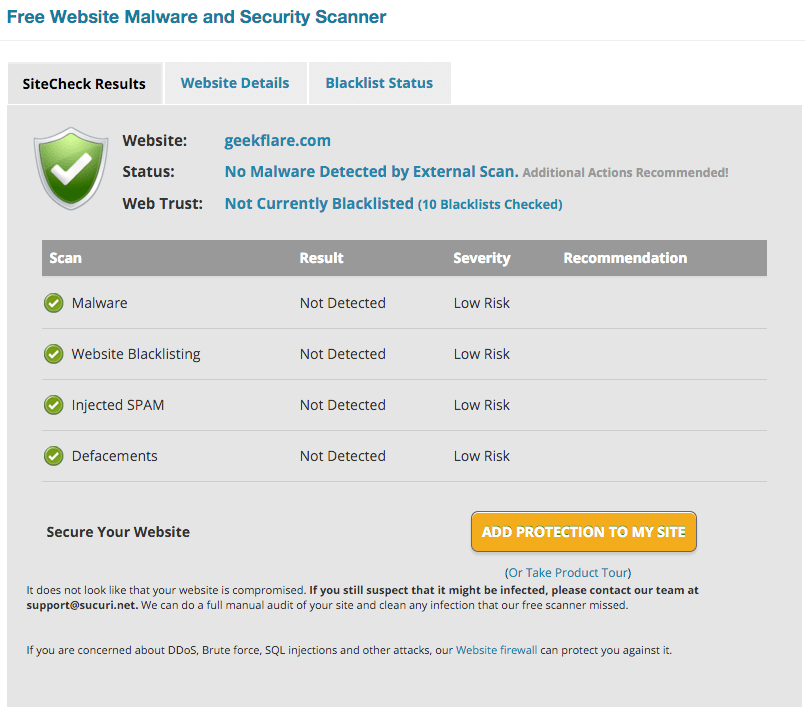Click the No Malware Detected status text
Image resolution: width=805 pixels, height=708 pixels.
click(x=371, y=172)
